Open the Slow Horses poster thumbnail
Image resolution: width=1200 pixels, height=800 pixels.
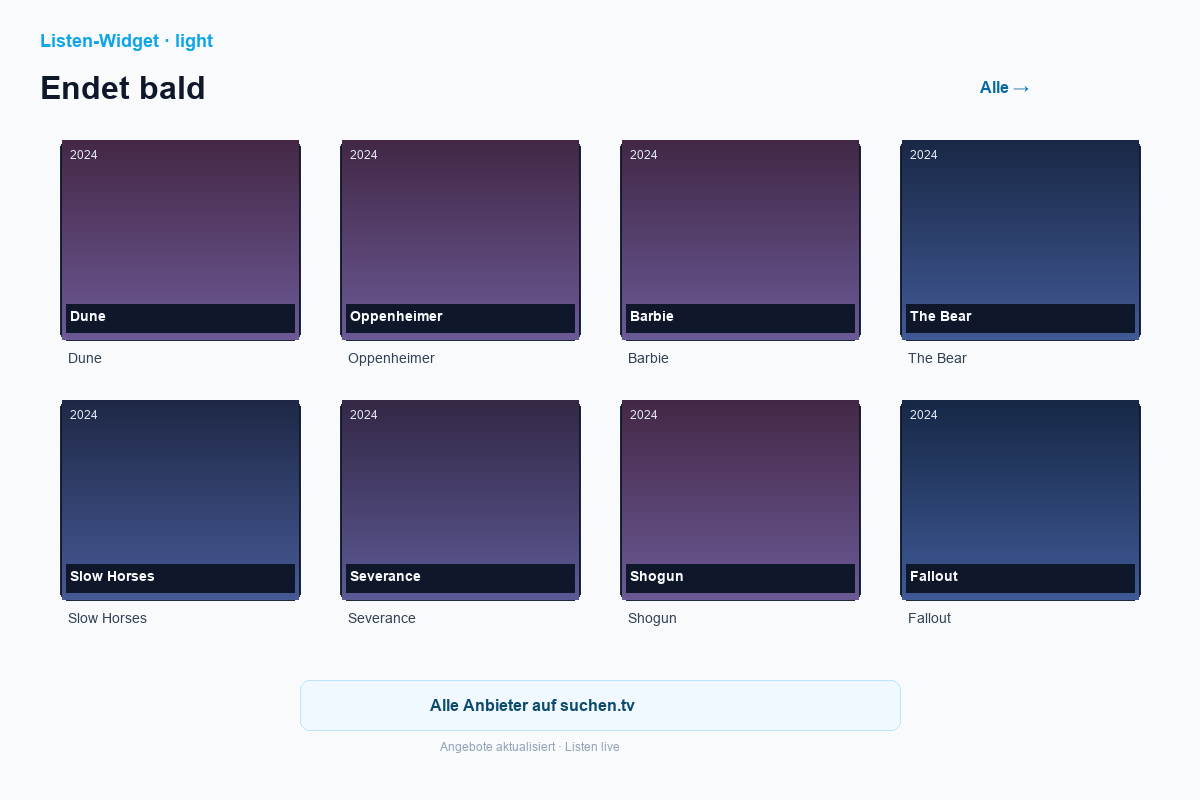coord(180,500)
